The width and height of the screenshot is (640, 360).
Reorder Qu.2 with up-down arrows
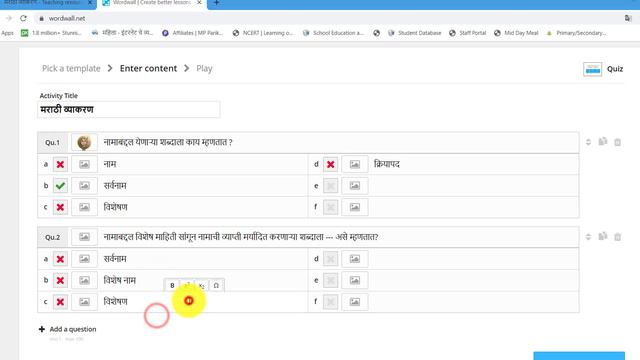click(x=588, y=237)
